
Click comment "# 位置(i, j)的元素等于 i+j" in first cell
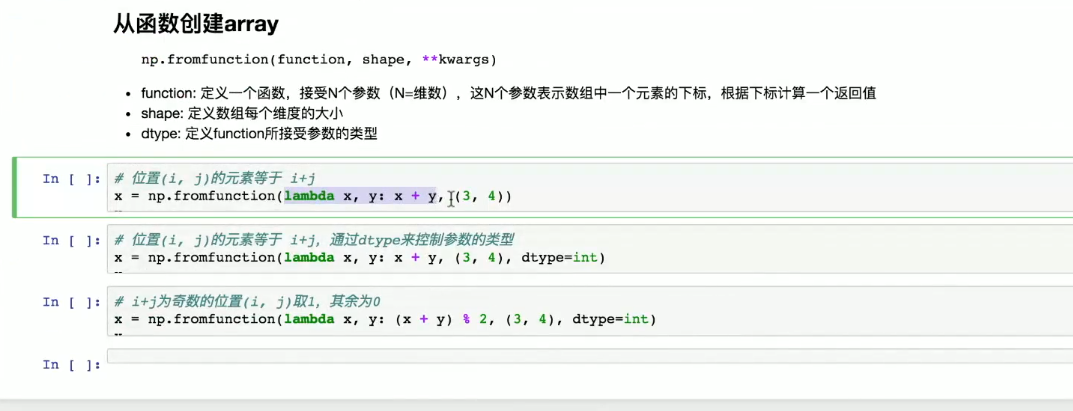214,179
